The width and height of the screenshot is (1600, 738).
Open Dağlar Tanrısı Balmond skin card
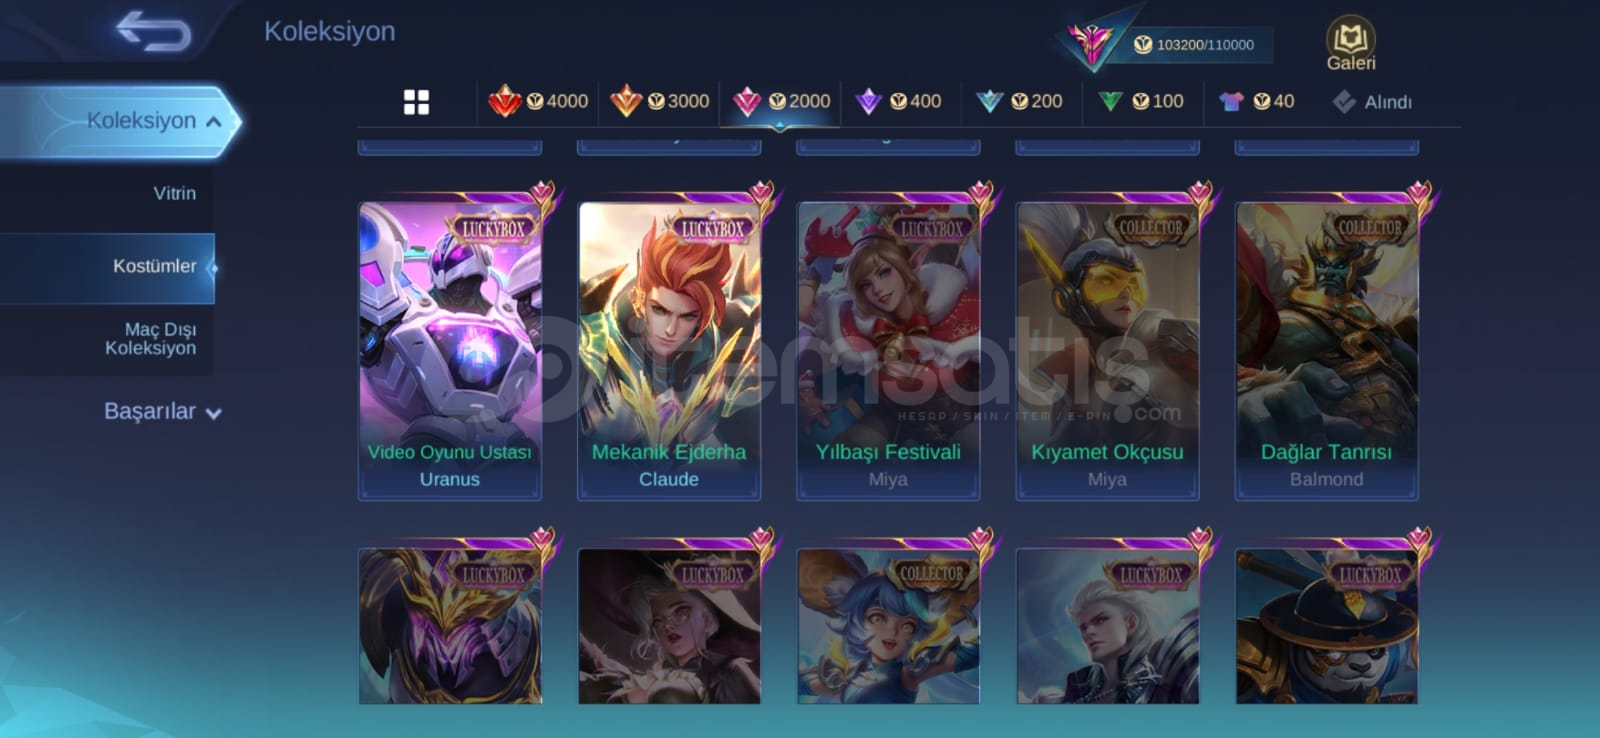(x=1326, y=350)
